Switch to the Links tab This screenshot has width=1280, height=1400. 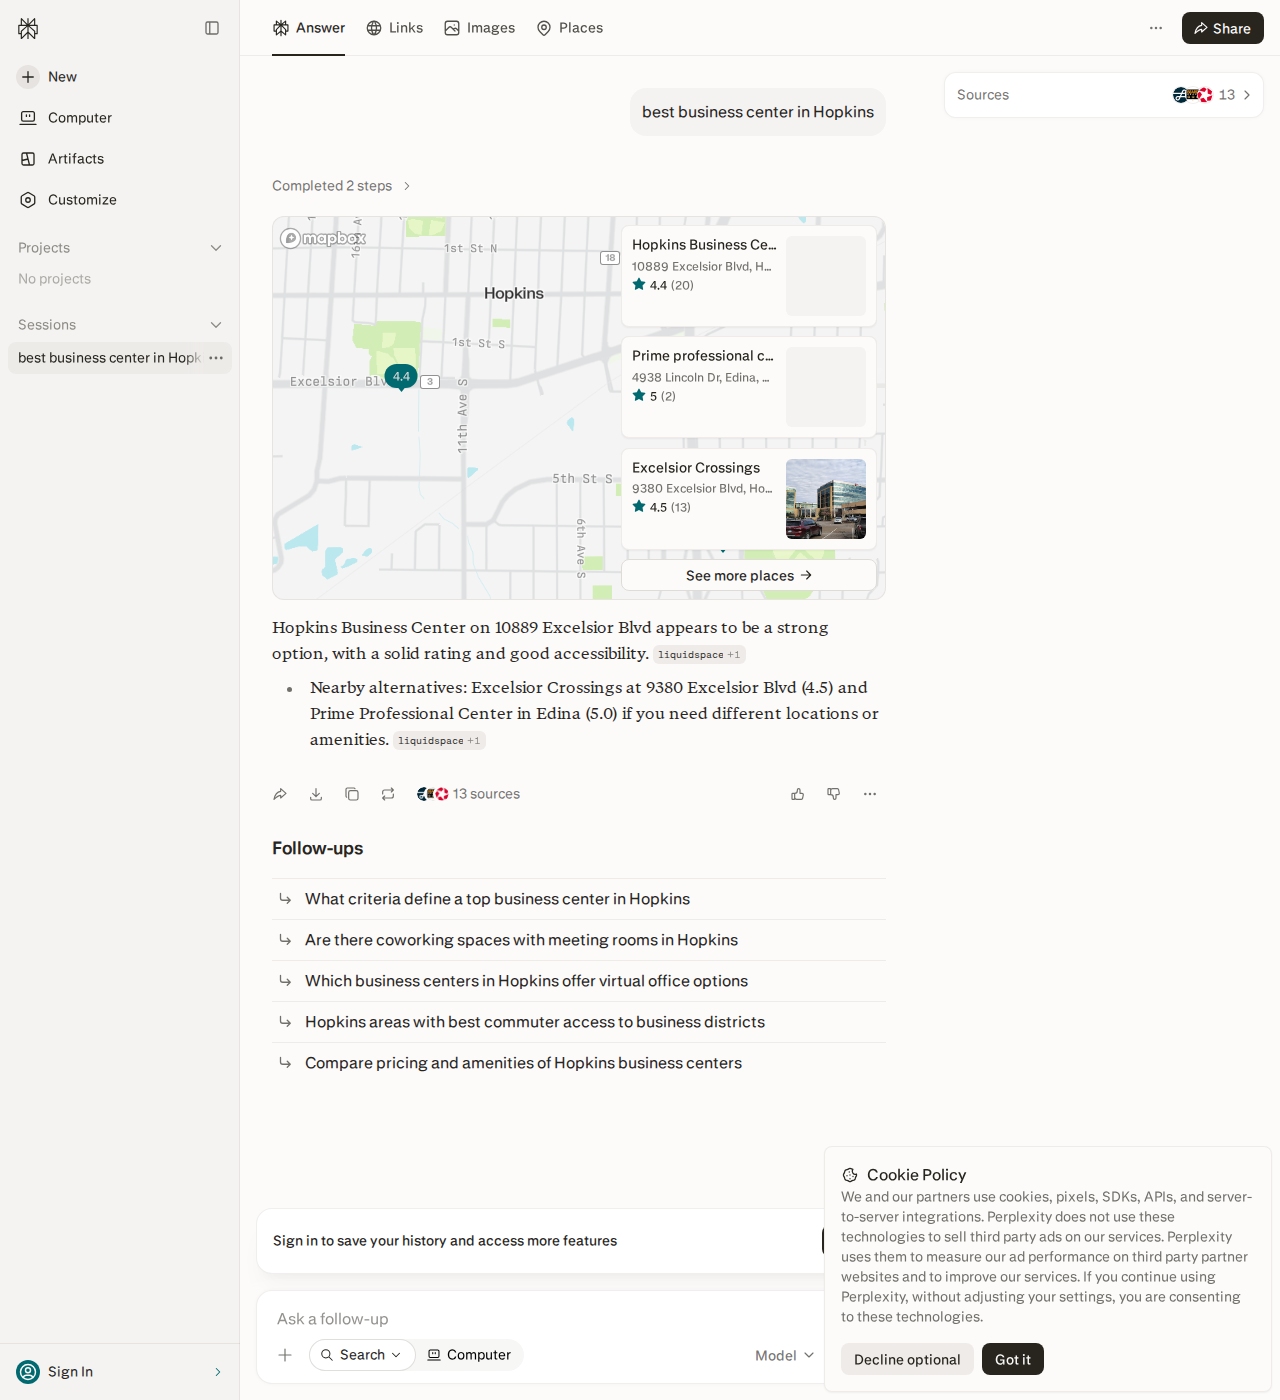pos(394,28)
